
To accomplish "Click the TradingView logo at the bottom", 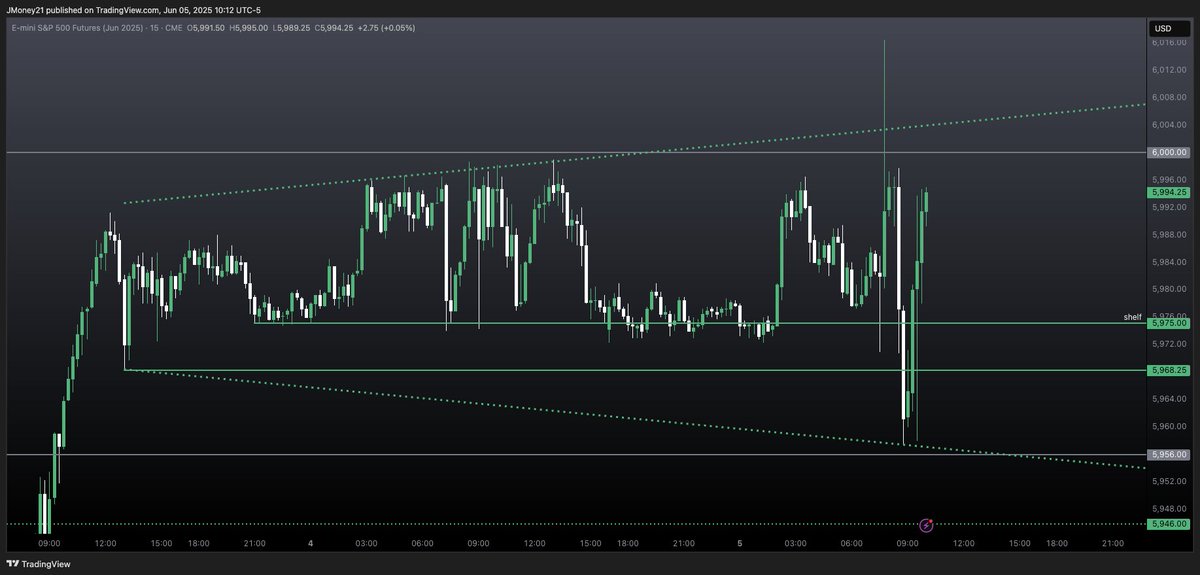I will 38,564.
